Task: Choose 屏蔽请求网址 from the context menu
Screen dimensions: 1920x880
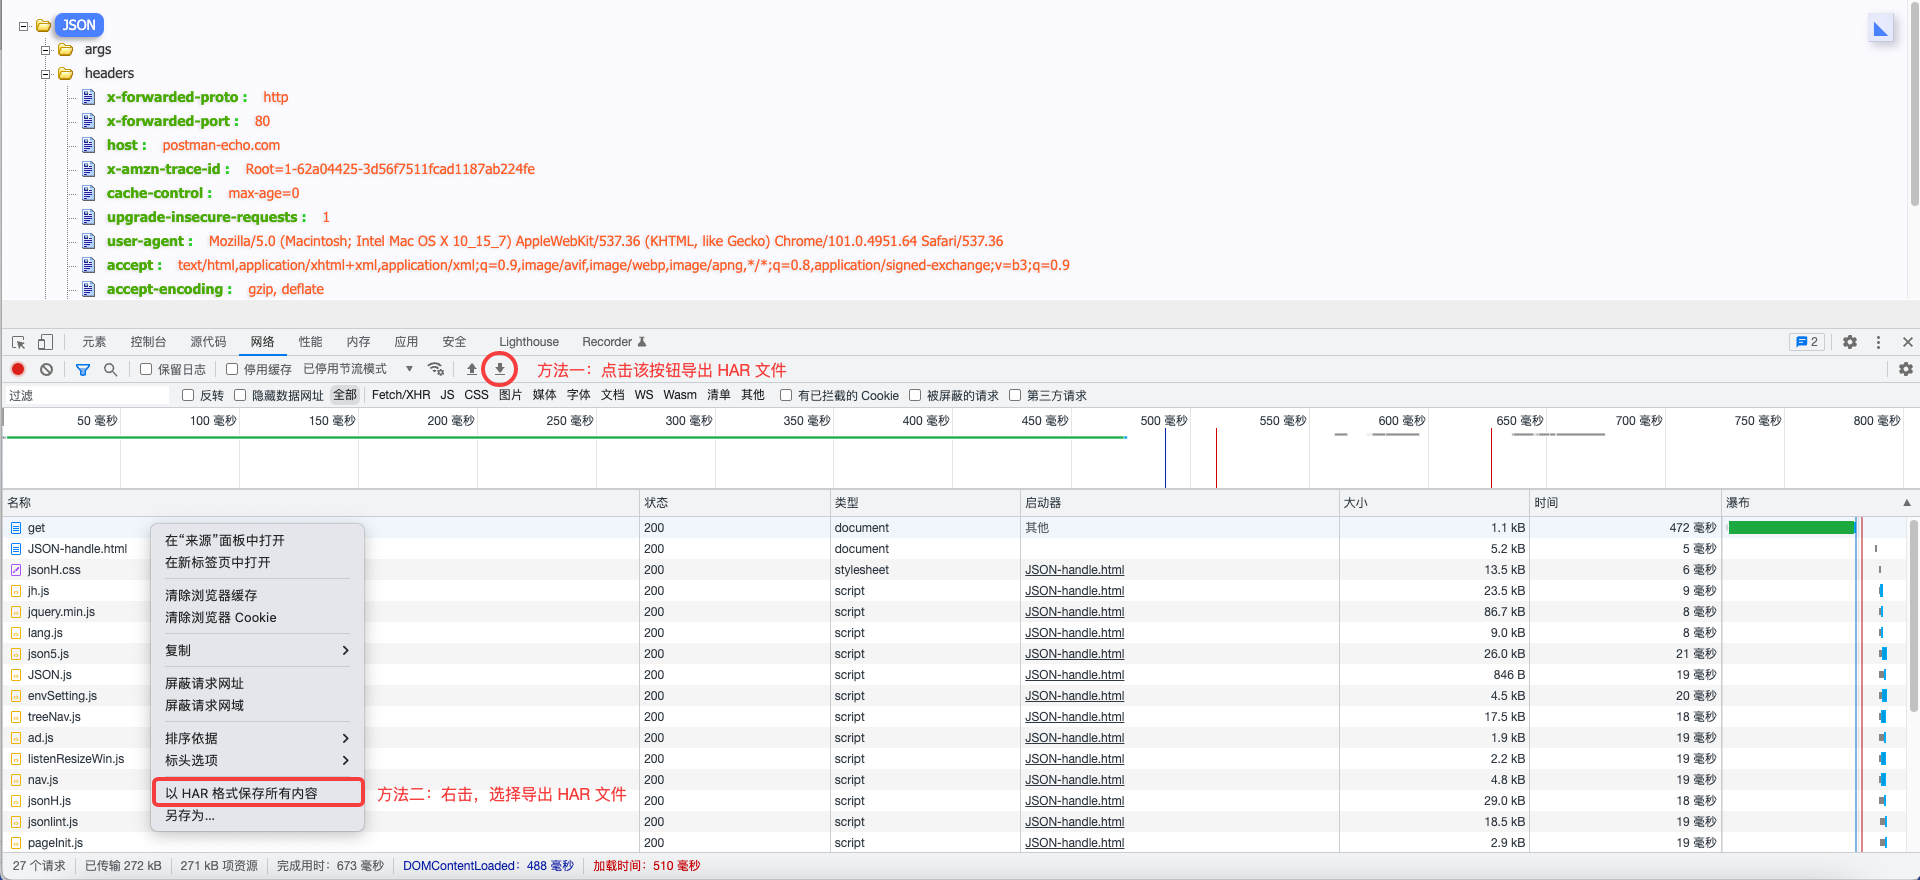Action: click(257, 683)
